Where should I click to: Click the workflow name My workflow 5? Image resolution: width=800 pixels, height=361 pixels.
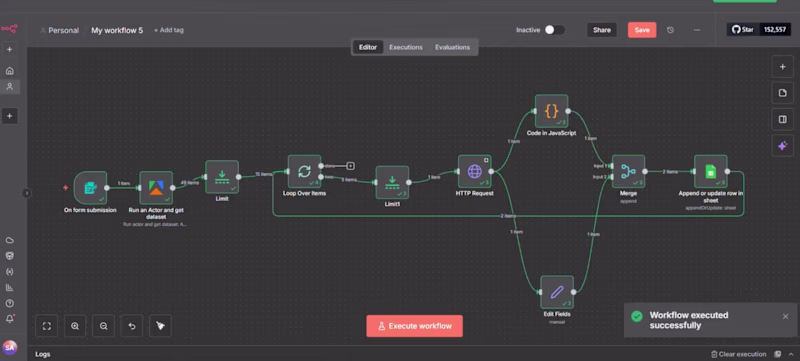(x=117, y=30)
